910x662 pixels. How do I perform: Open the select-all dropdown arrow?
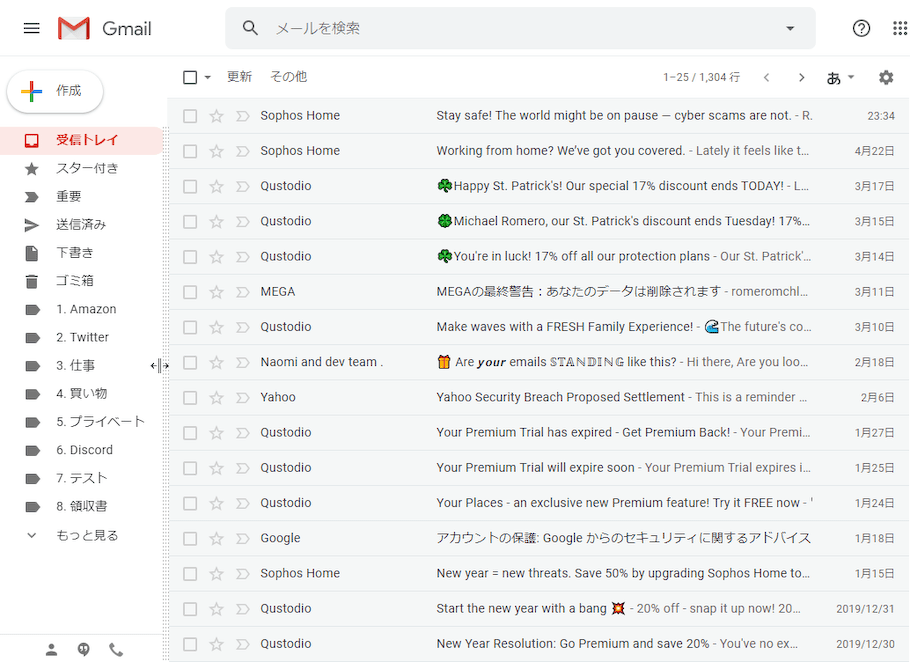click(207, 77)
